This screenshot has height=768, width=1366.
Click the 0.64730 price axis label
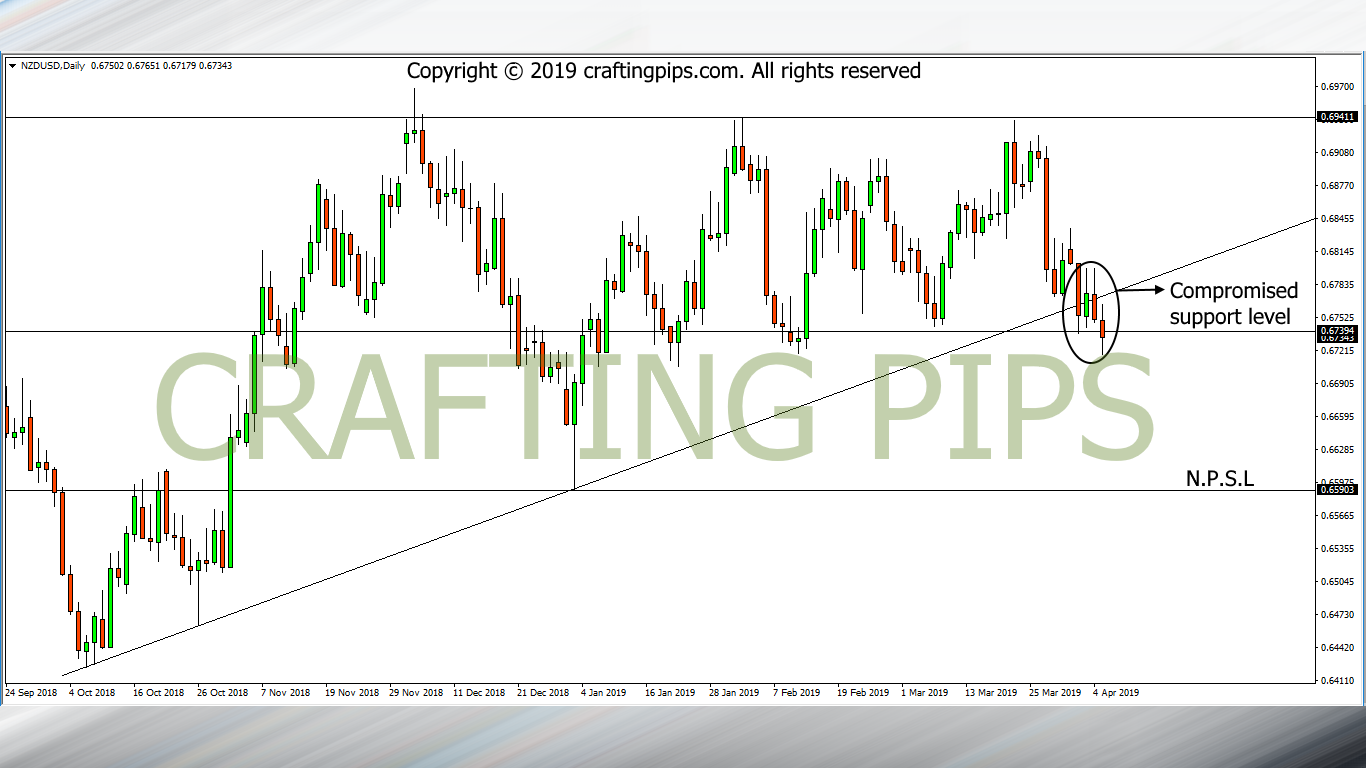pyautogui.click(x=1337, y=615)
